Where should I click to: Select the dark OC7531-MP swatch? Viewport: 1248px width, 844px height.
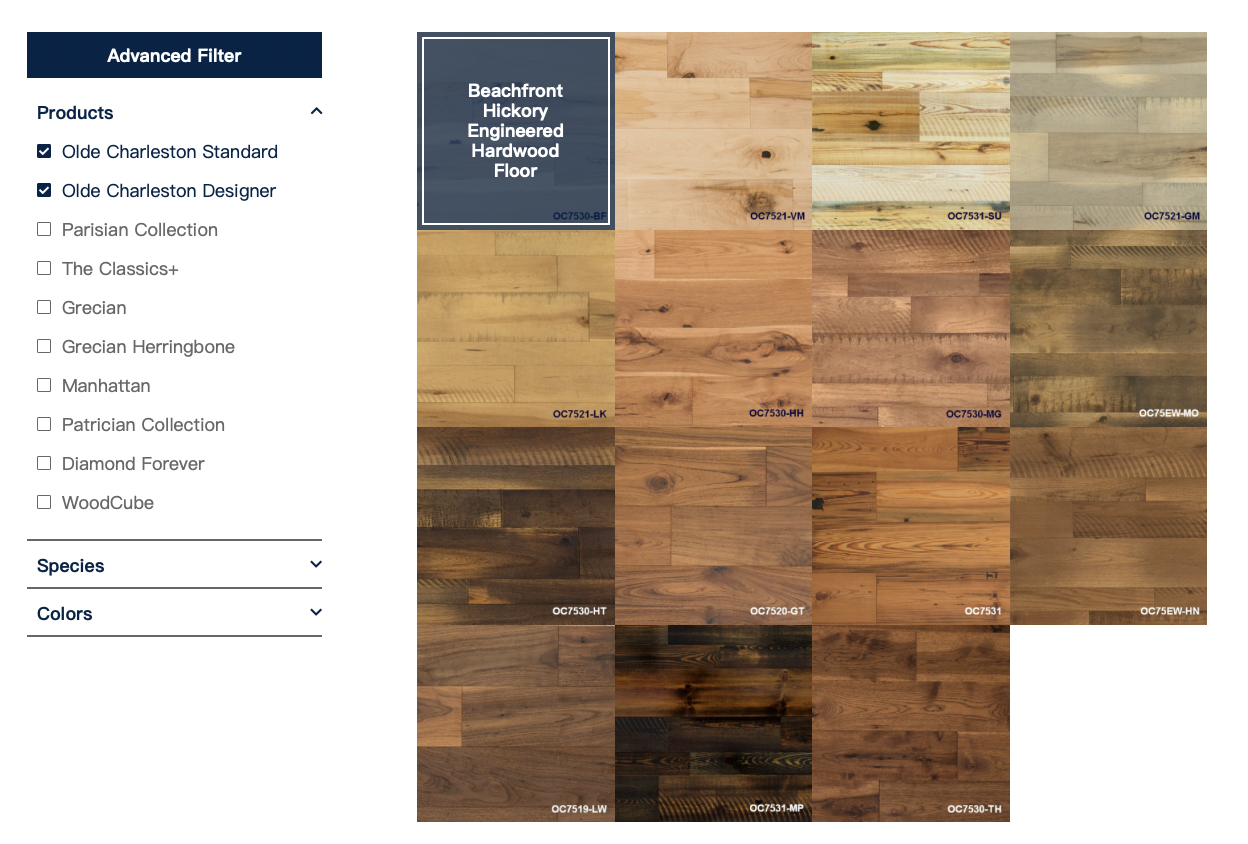click(x=713, y=723)
